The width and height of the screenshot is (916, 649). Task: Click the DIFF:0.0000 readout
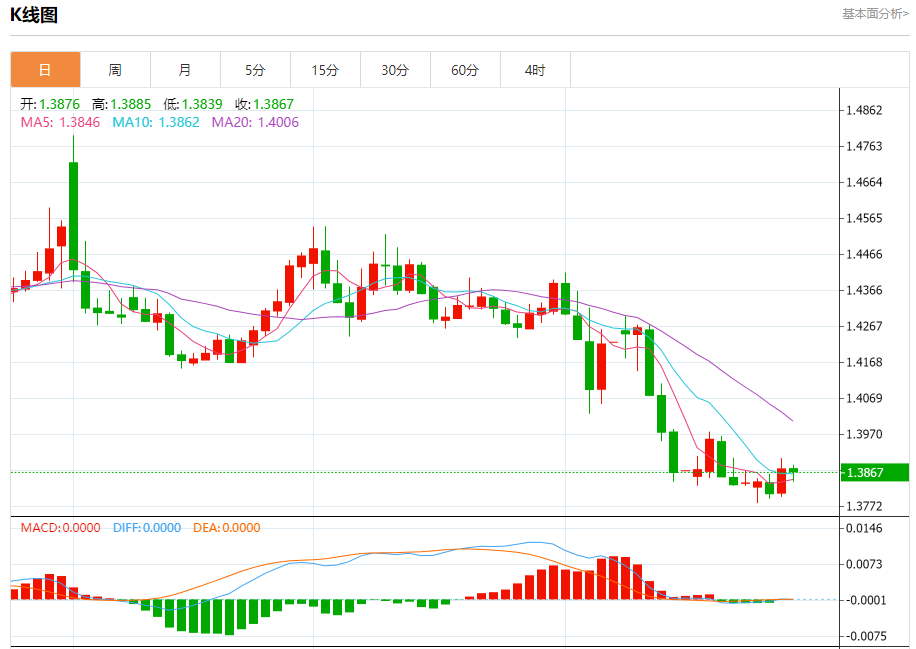point(147,527)
